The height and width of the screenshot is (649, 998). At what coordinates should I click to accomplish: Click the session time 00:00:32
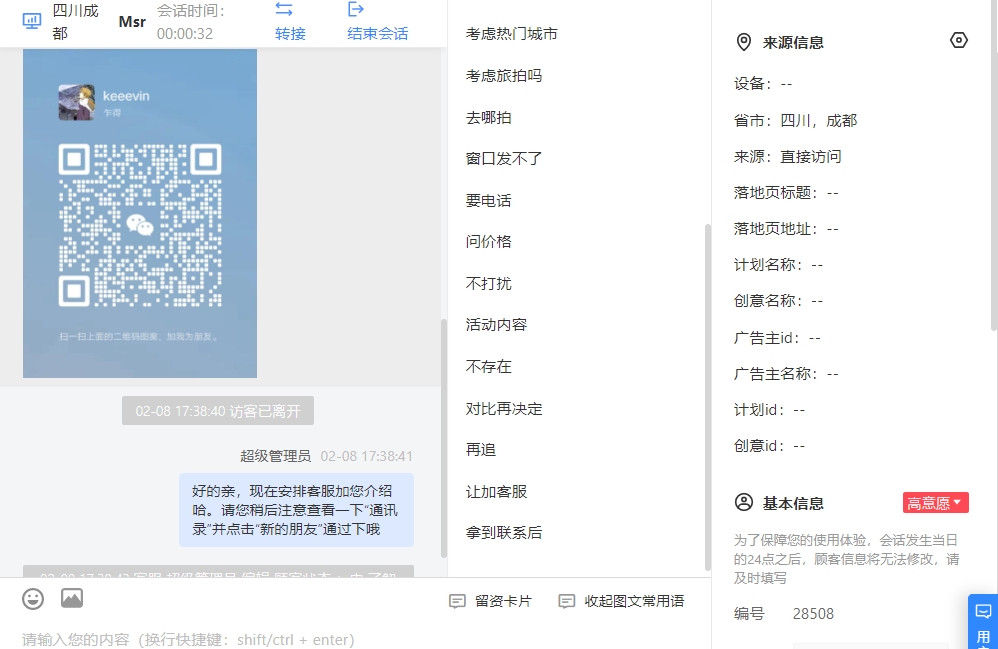pos(185,34)
